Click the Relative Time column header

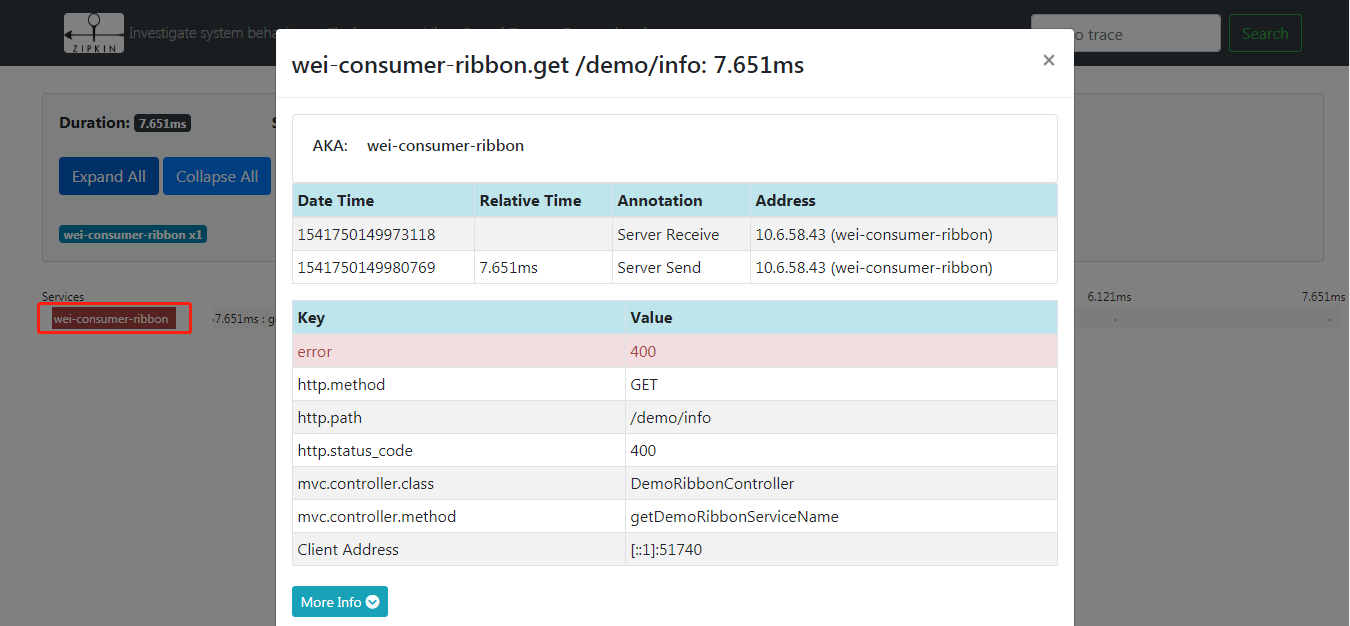point(543,200)
